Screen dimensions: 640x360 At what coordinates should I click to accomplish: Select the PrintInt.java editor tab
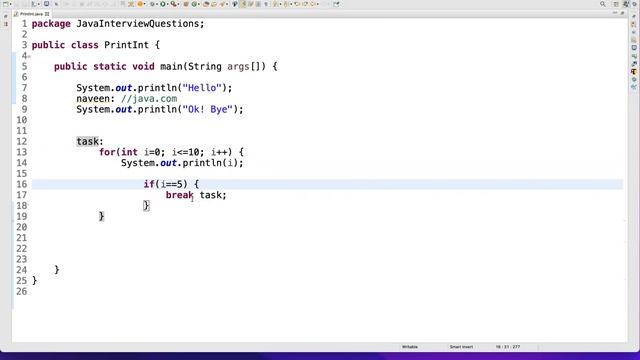(31, 14)
